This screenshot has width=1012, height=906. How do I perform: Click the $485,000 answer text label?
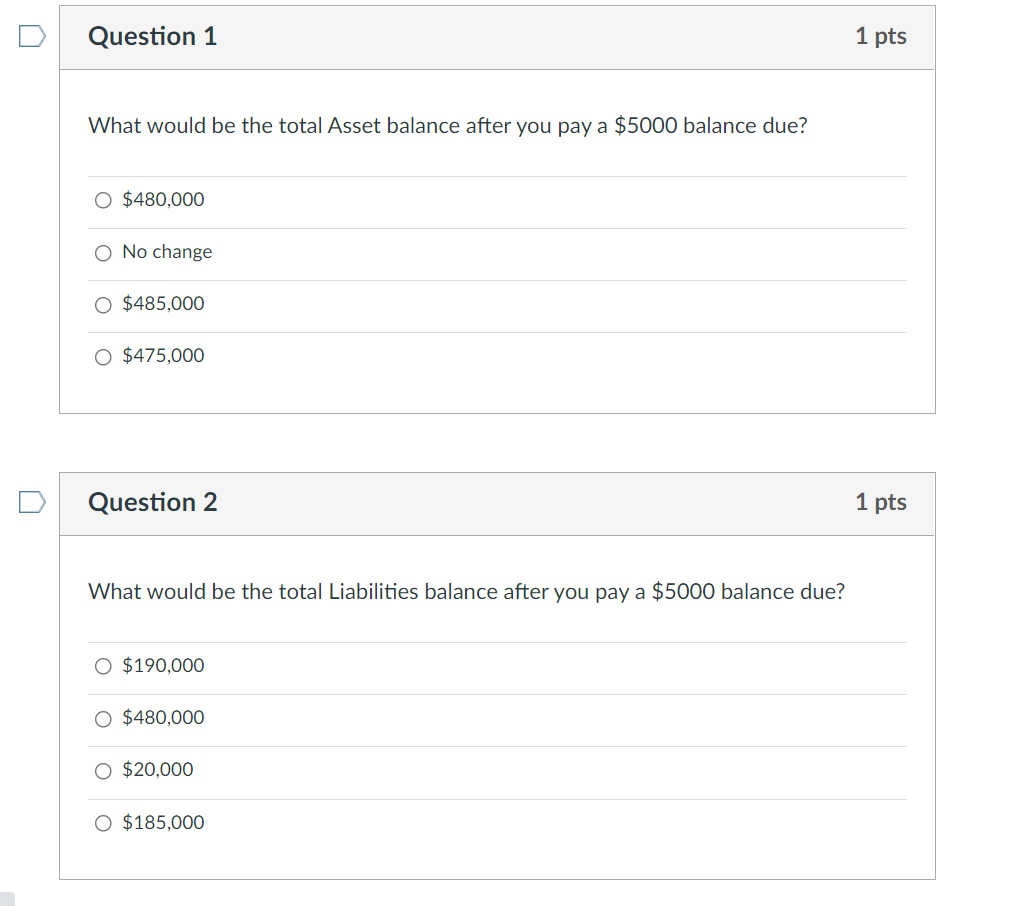coord(163,303)
